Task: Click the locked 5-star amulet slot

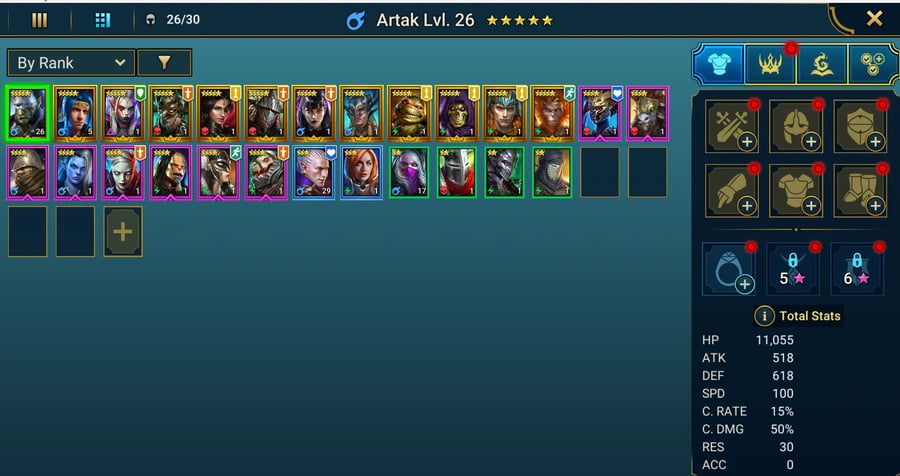Action: (793, 269)
